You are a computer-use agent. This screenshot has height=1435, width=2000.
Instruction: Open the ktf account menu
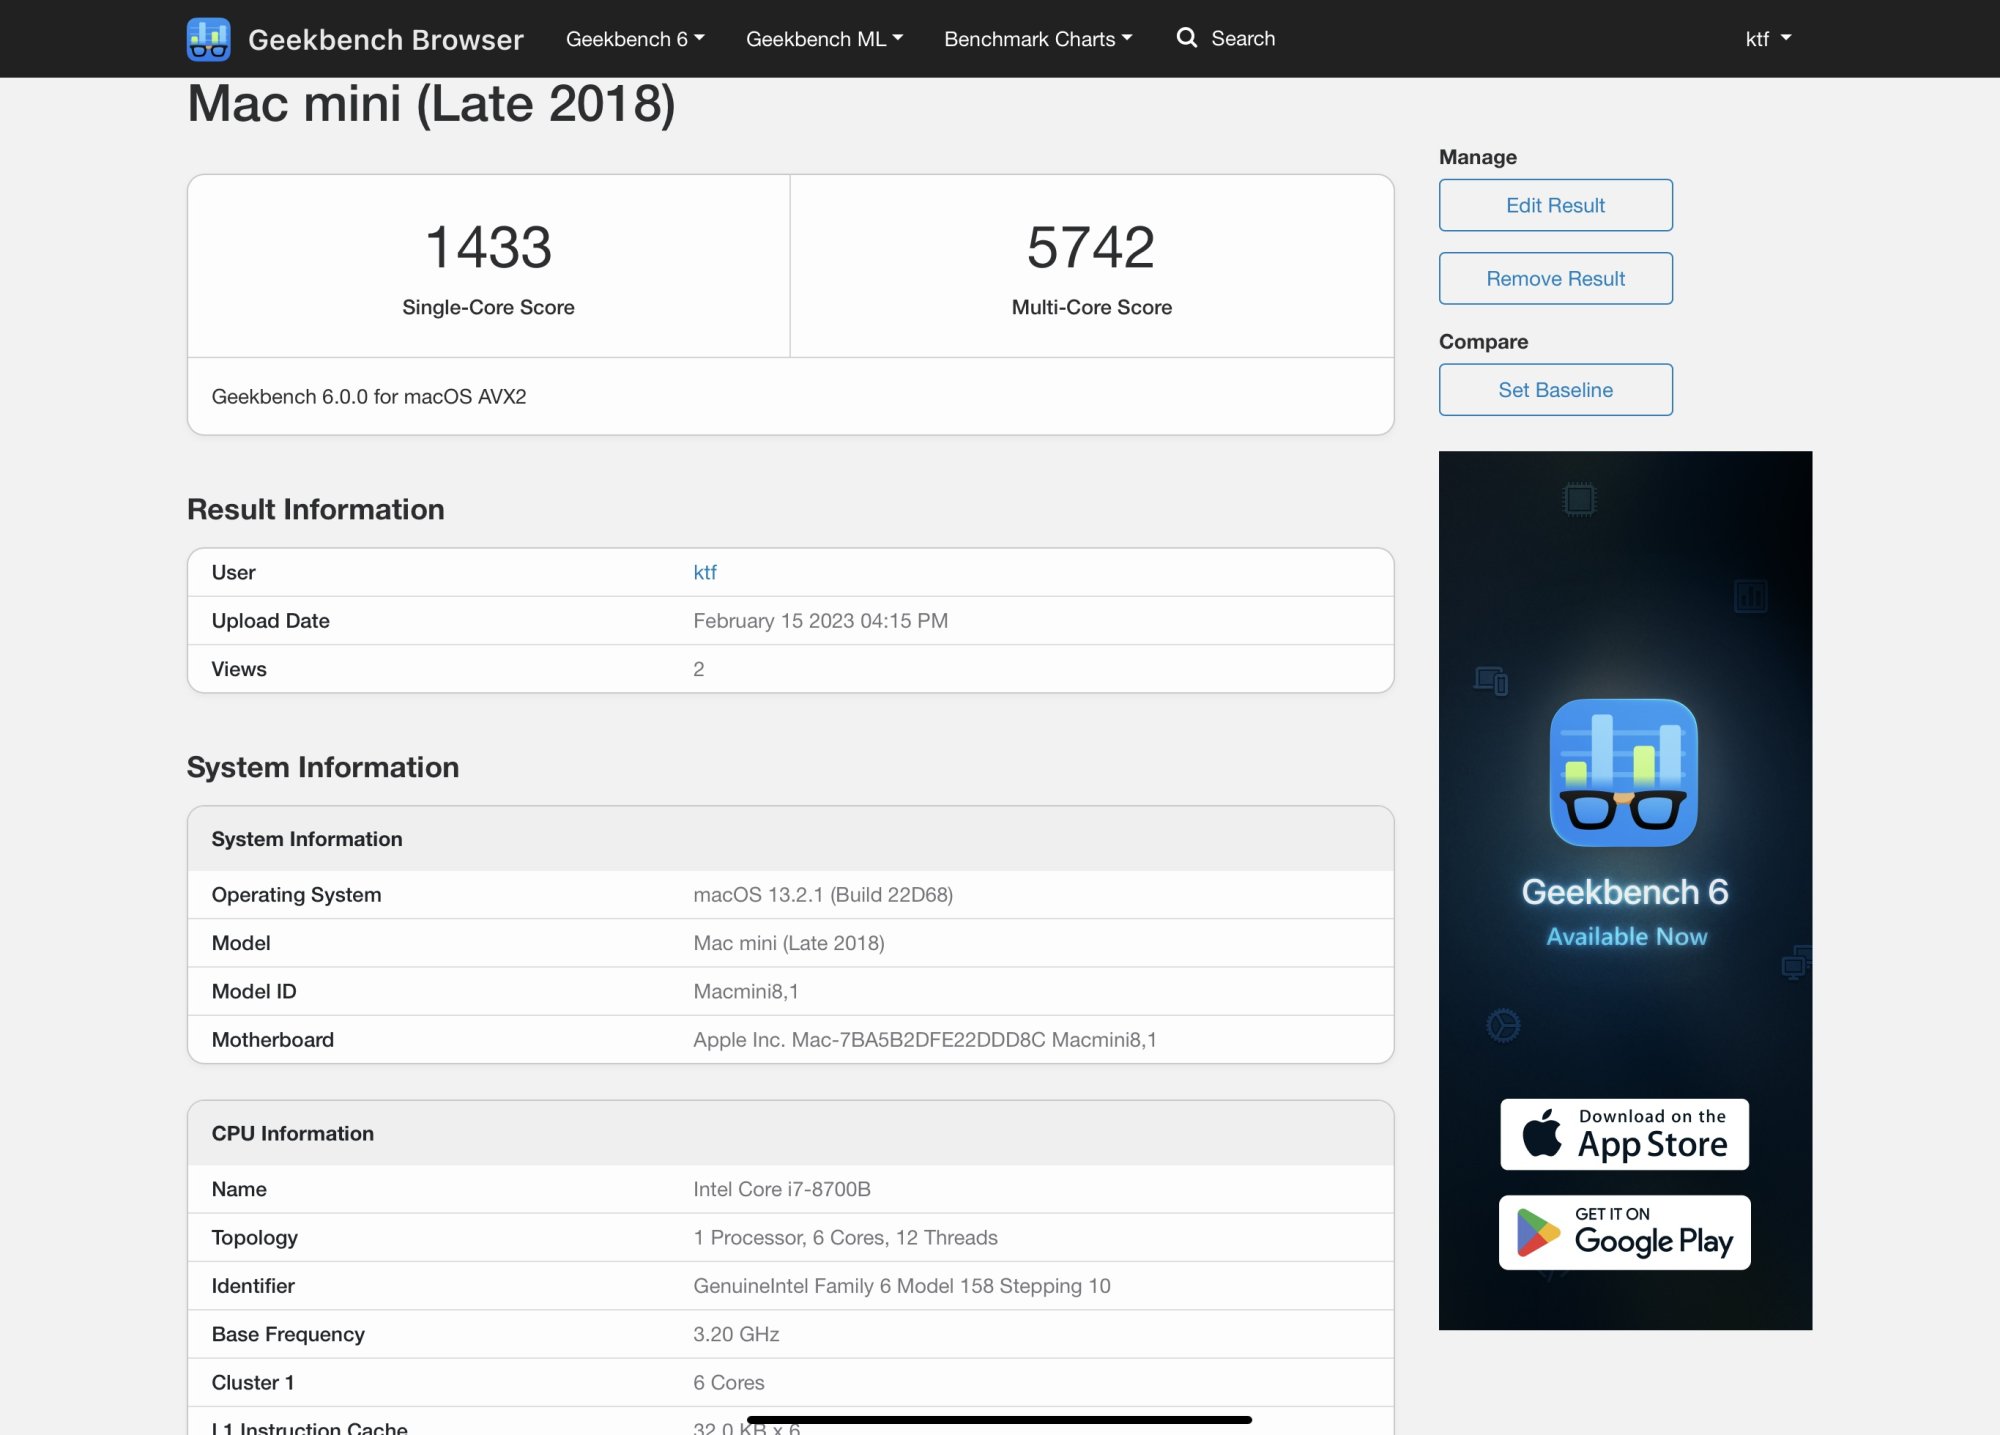tap(1767, 39)
